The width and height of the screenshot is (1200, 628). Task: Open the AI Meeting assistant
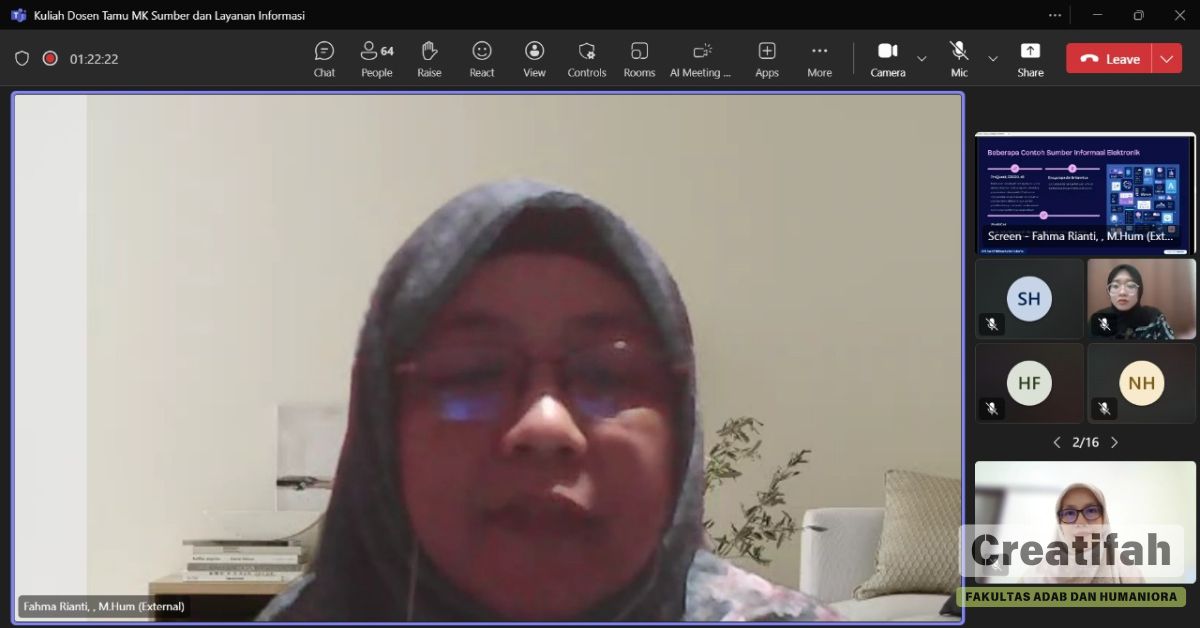click(x=701, y=59)
